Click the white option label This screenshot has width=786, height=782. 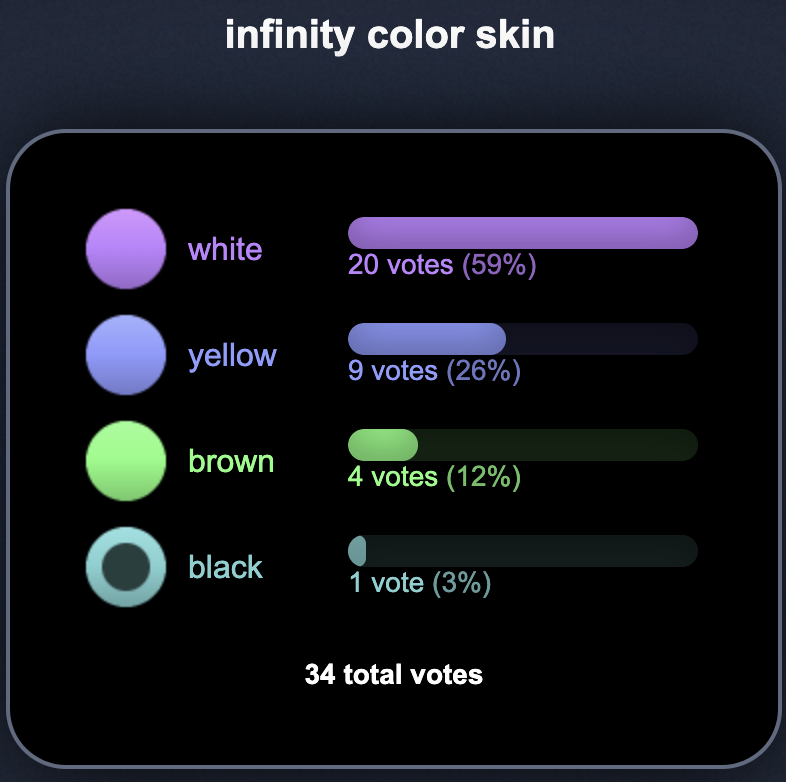point(225,249)
